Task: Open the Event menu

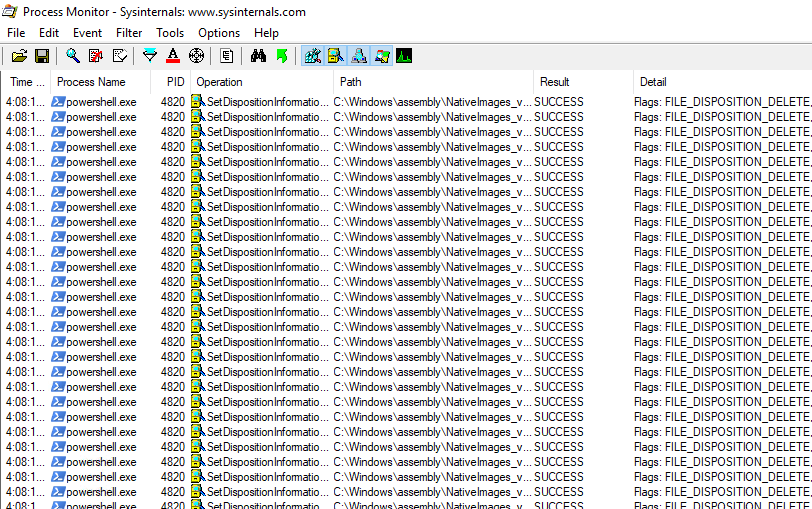Action: point(87,33)
